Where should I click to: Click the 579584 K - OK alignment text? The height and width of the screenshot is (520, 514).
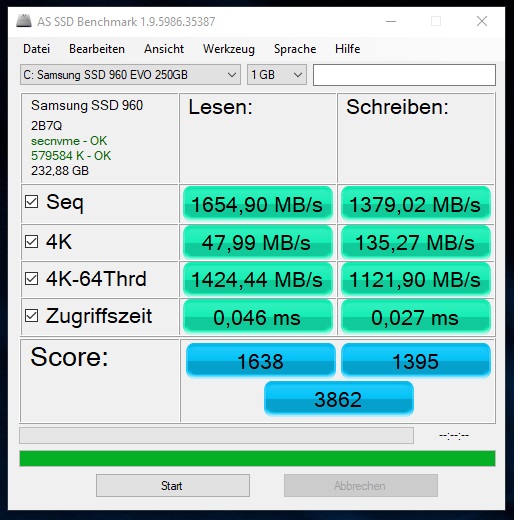71,156
